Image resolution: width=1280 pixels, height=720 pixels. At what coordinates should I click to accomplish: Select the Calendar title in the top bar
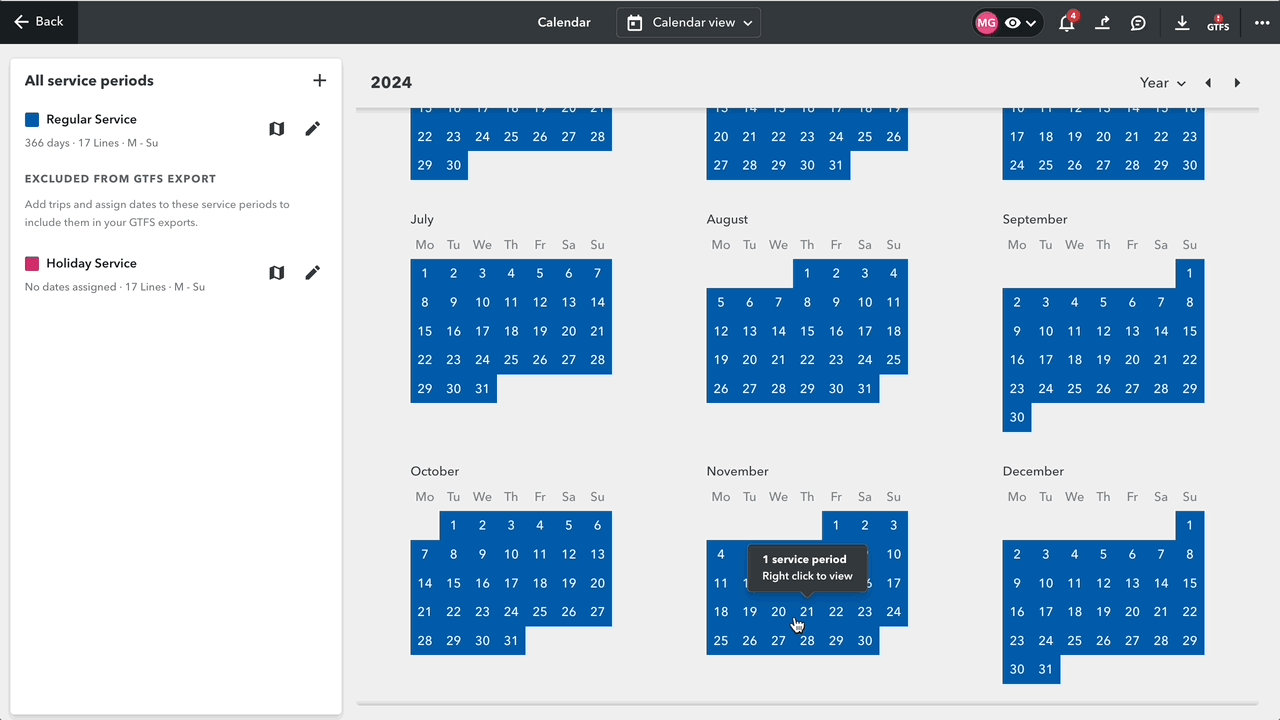coord(563,22)
